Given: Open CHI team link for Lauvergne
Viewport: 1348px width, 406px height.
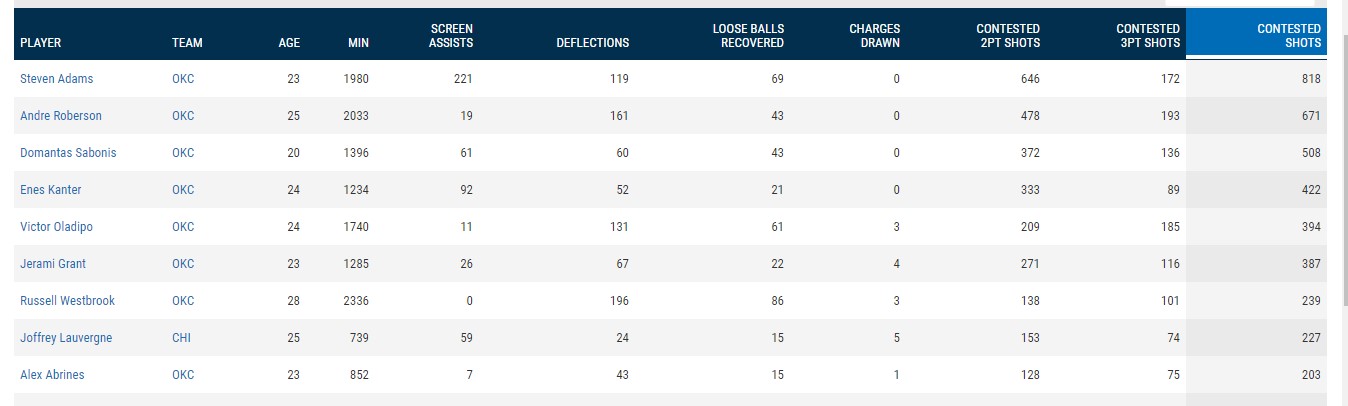Looking at the screenshot, I should [182, 338].
